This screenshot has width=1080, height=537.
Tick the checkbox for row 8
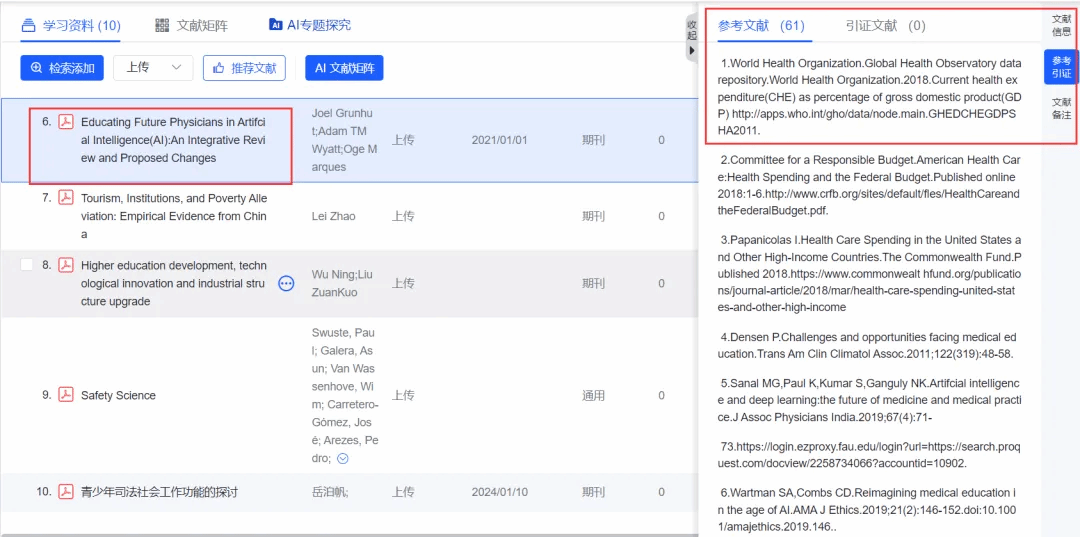[27, 264]
